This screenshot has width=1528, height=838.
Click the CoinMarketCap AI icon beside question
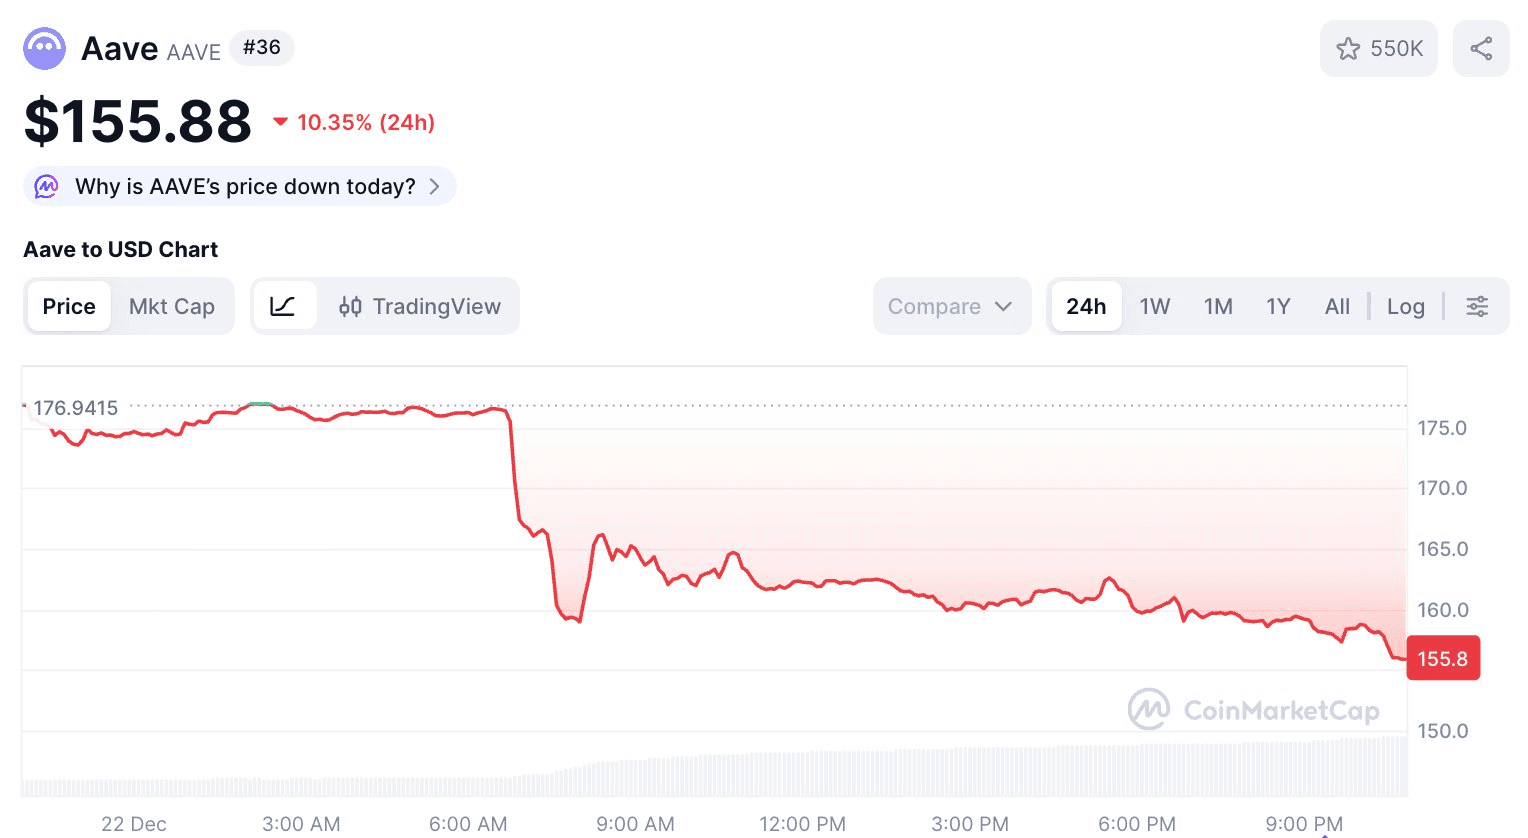point(47,186)
